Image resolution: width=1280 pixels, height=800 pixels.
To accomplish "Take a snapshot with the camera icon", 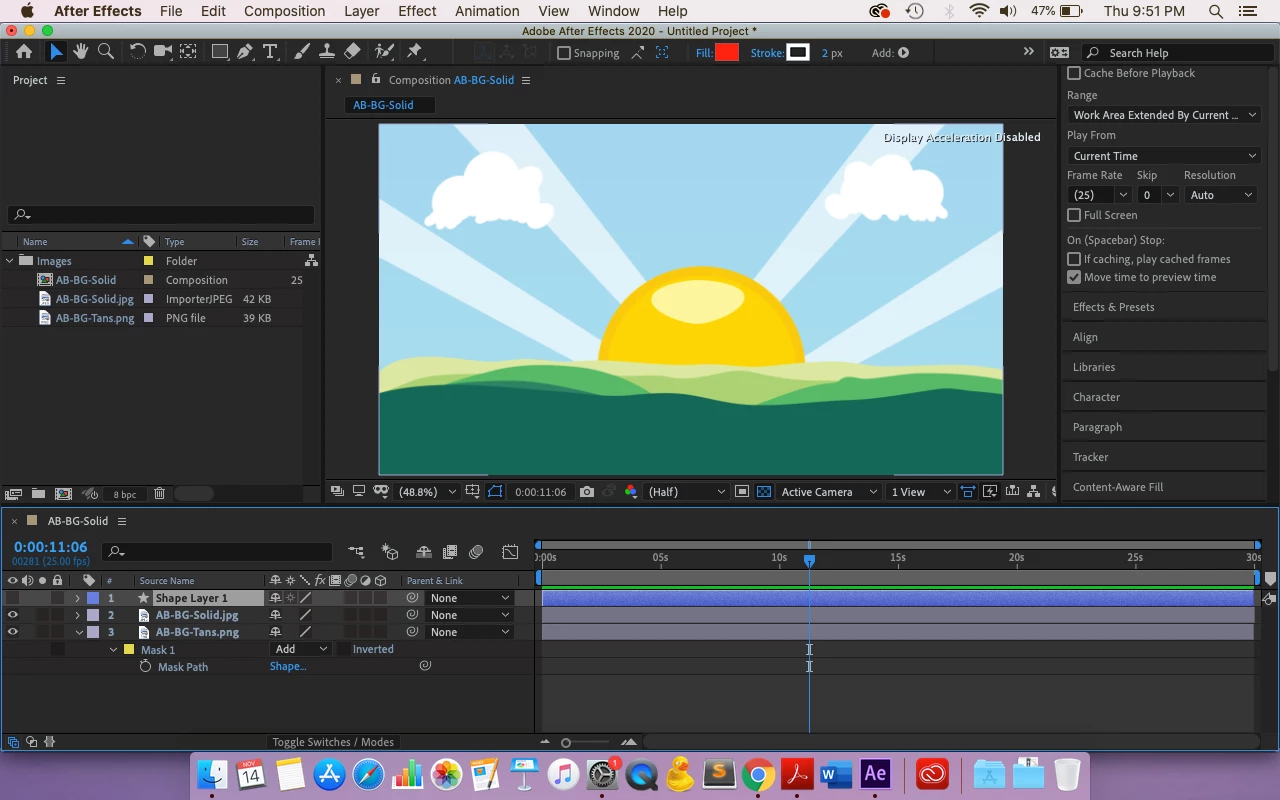I will (587, 492).
